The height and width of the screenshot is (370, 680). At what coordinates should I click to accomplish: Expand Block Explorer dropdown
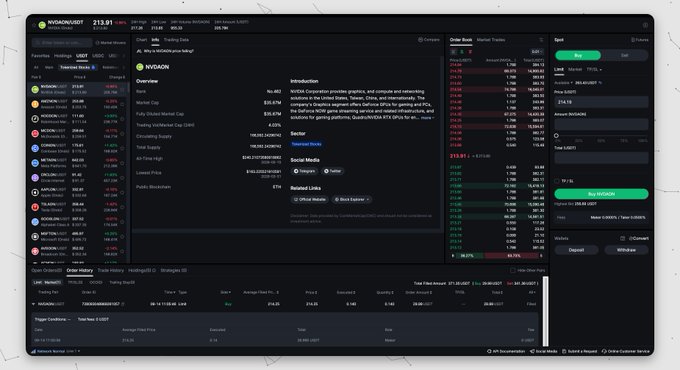pos(352,200)
